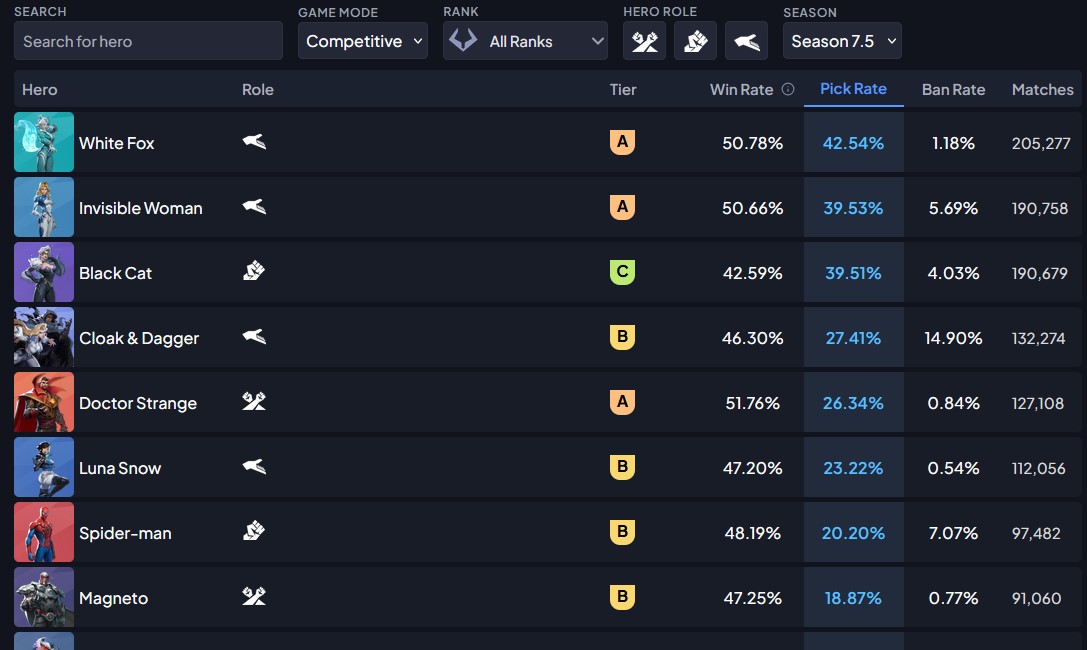The image size is (1087, 650).
Task: Open the Game Mode Competitive dropdown
Action: click(363, 41)
